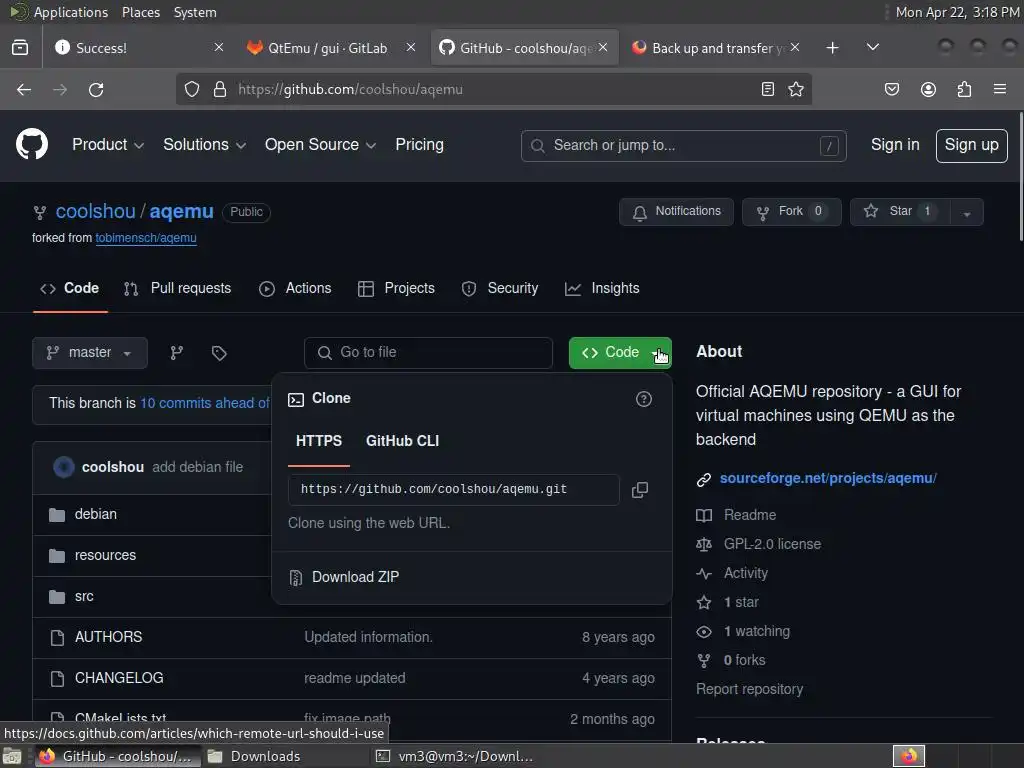Switch to the Projects tab

[396, 288]
